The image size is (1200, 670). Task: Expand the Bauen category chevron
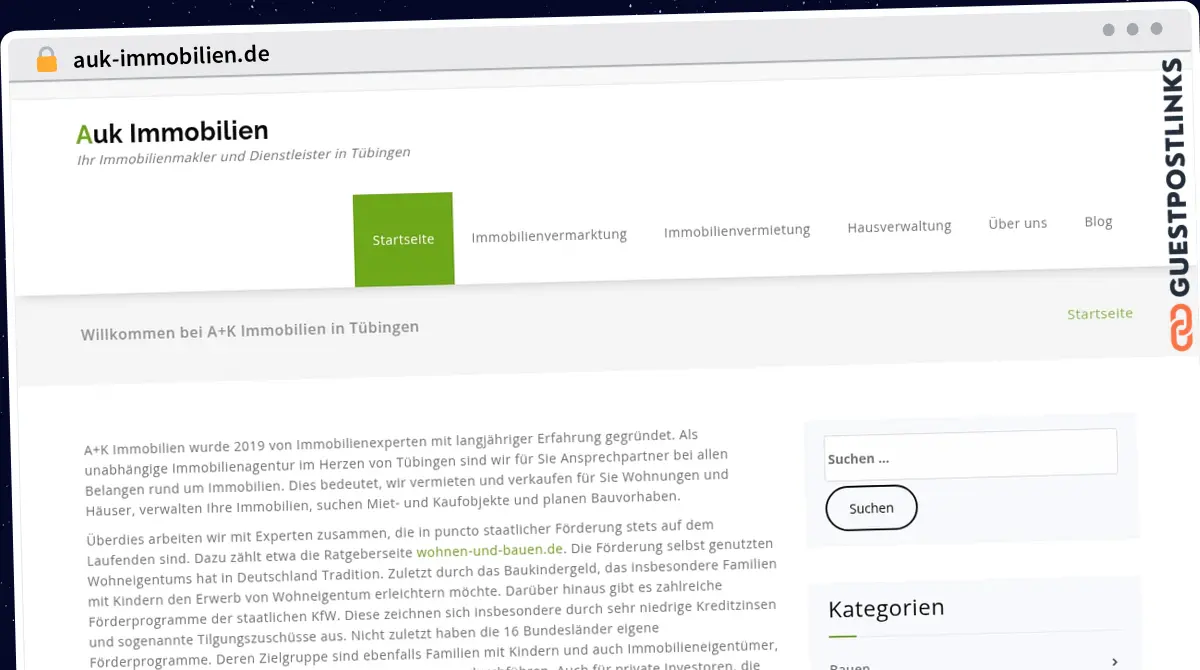point(1114,662)
